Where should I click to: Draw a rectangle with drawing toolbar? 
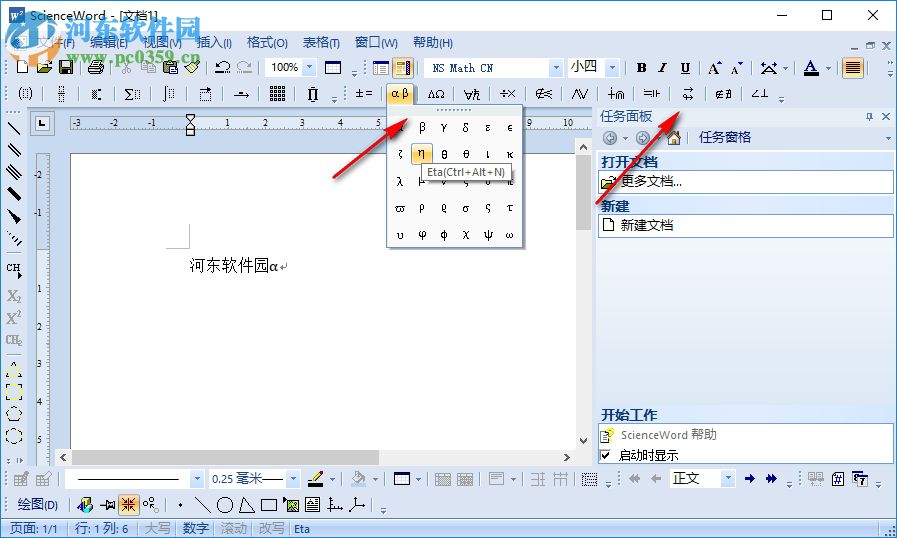click(x=268, y=505)
